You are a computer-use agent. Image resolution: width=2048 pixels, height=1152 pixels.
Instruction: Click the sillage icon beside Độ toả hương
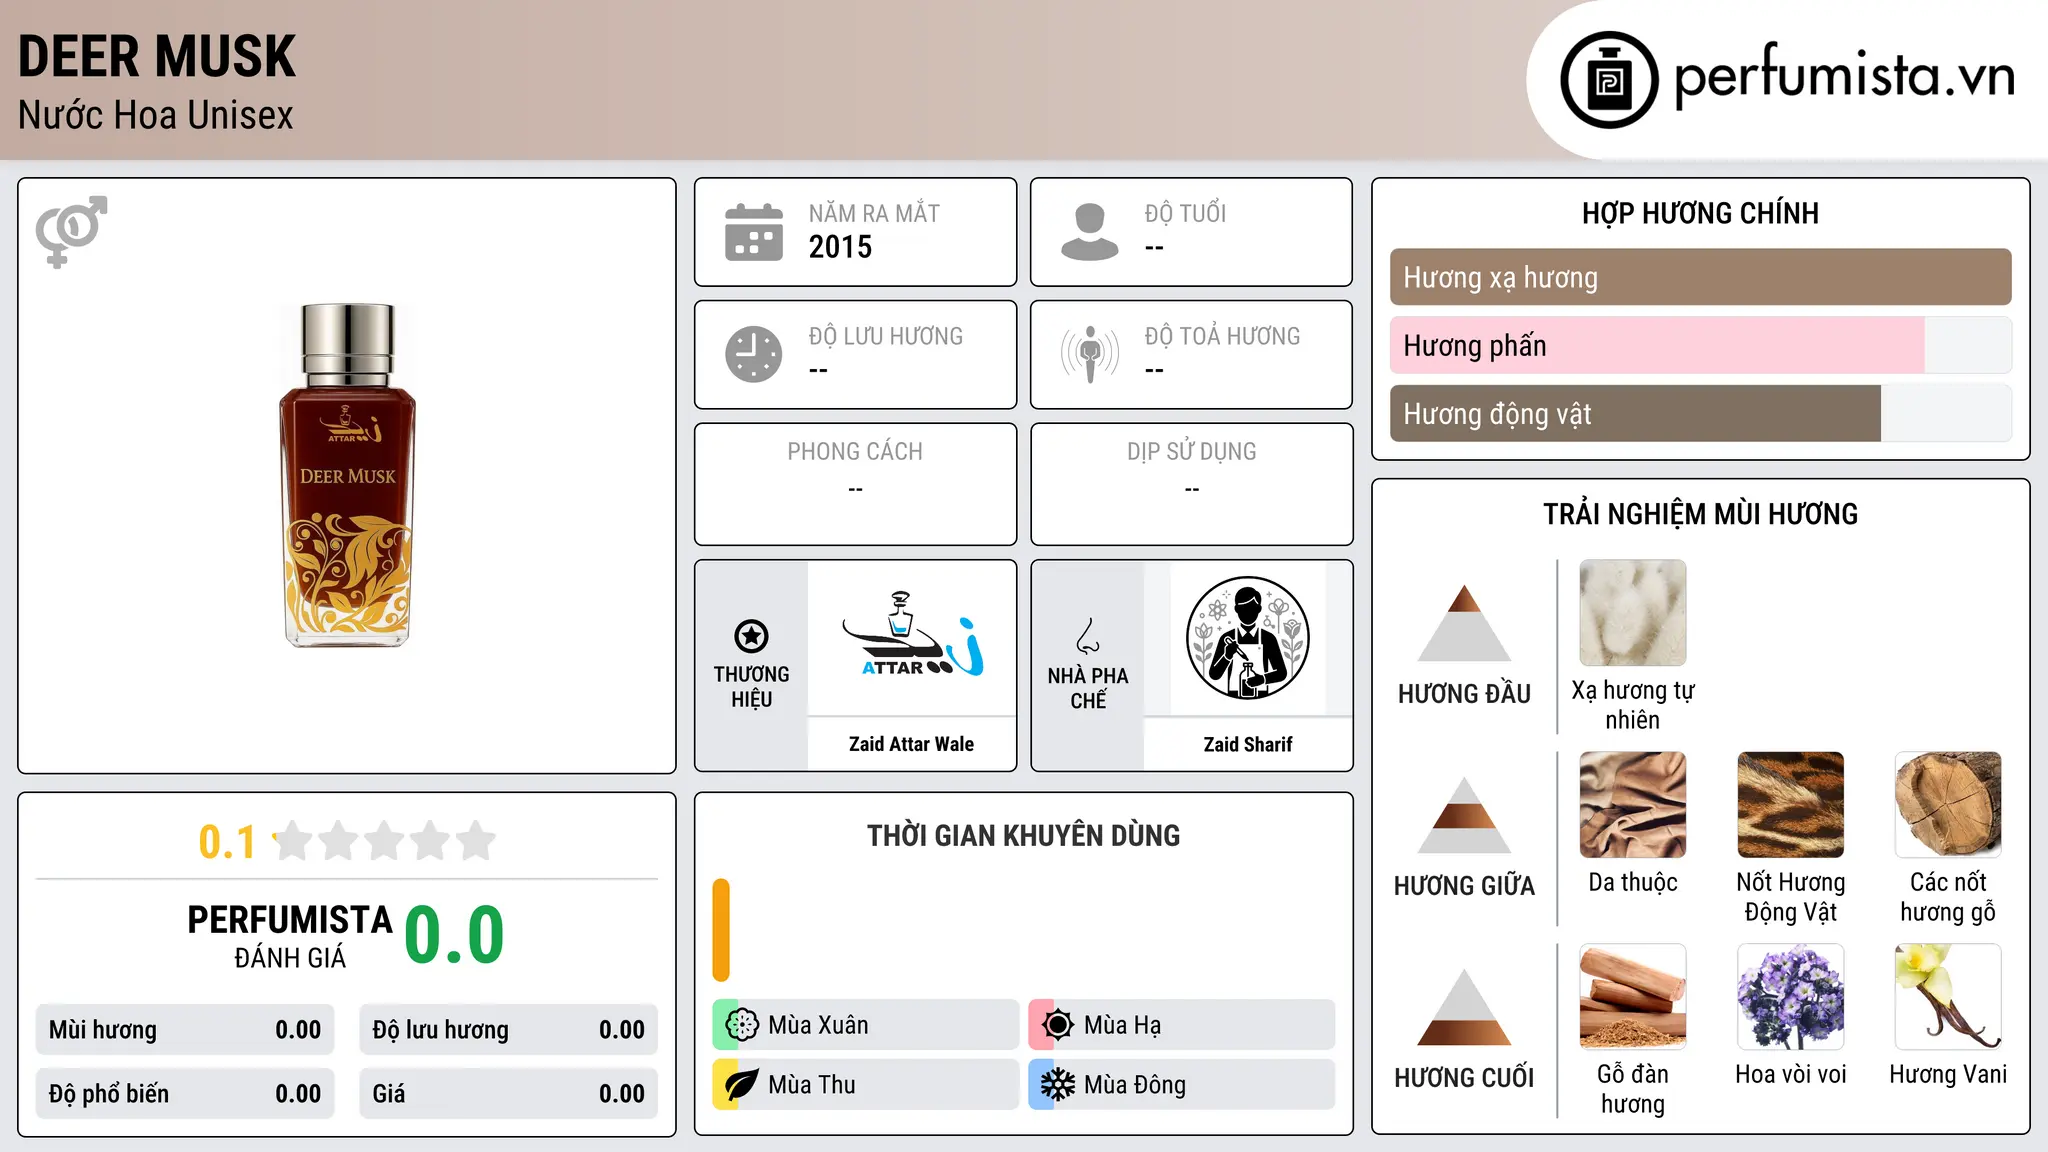1090,354
